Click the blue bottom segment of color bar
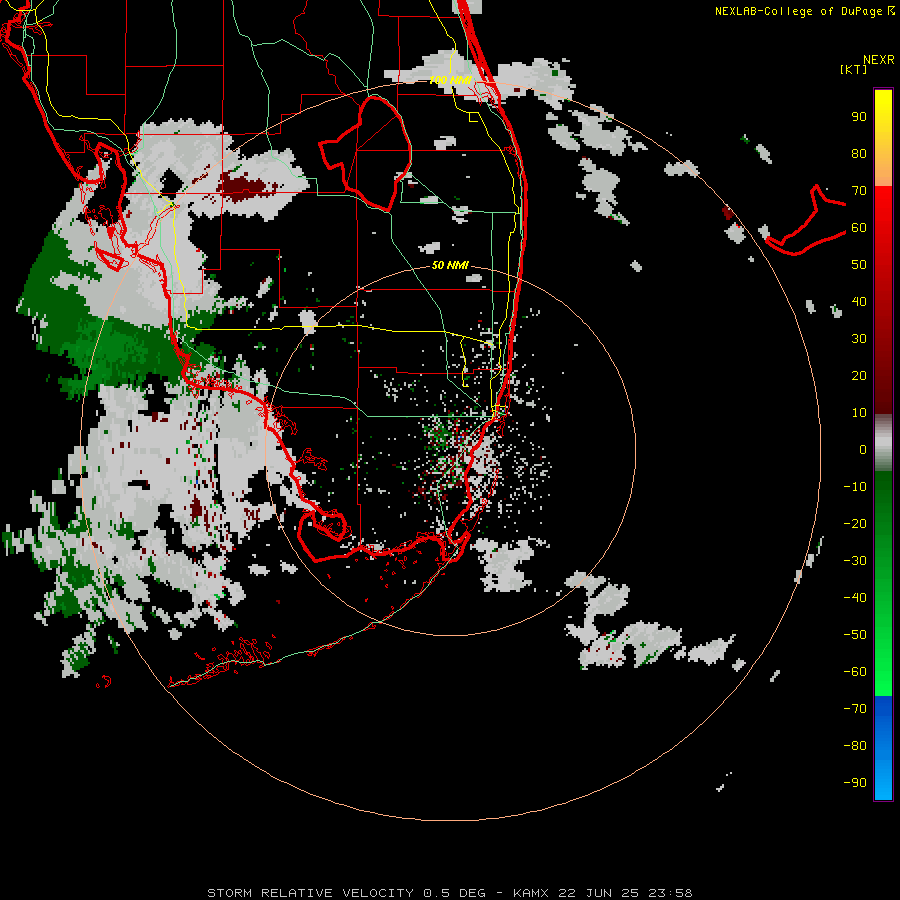Screen dimensions: 900x900 [883, 748]
